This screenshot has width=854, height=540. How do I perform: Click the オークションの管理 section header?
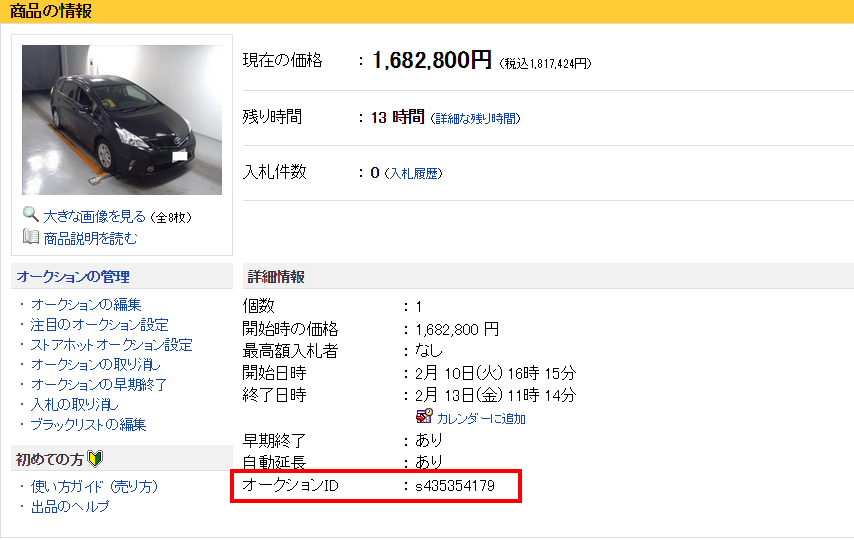73,277
